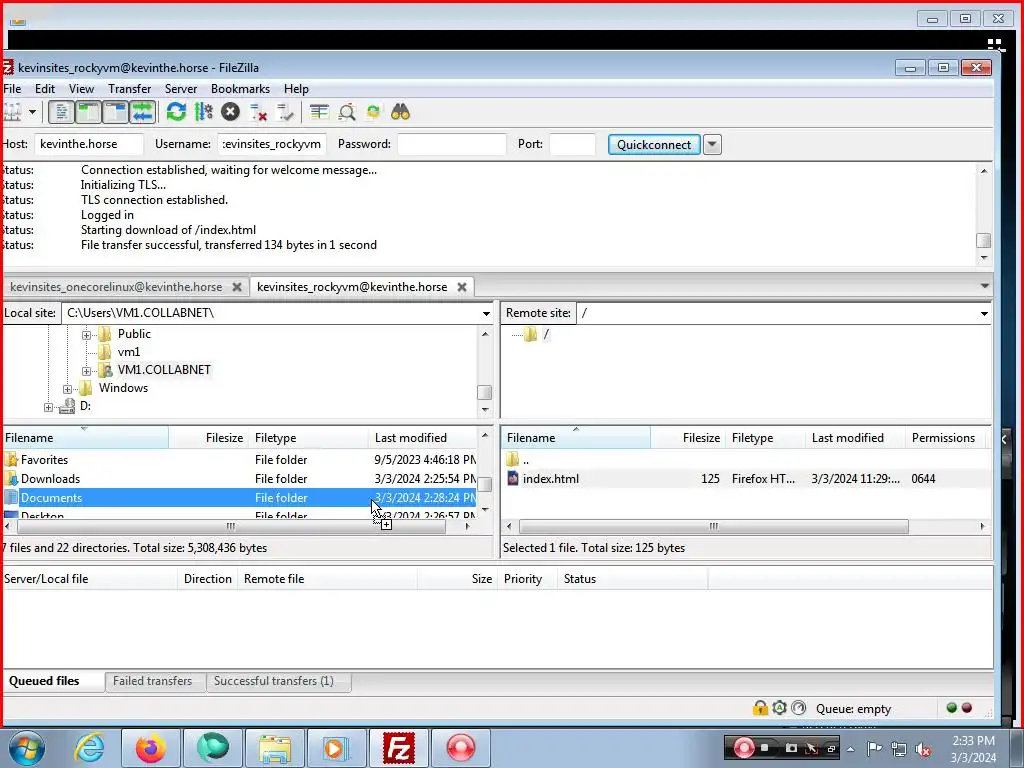This screenshot has width=1024, height=768.
Task: Switch to the kevinsites_onecorelinux connection tab
Action: coord(116,287)
